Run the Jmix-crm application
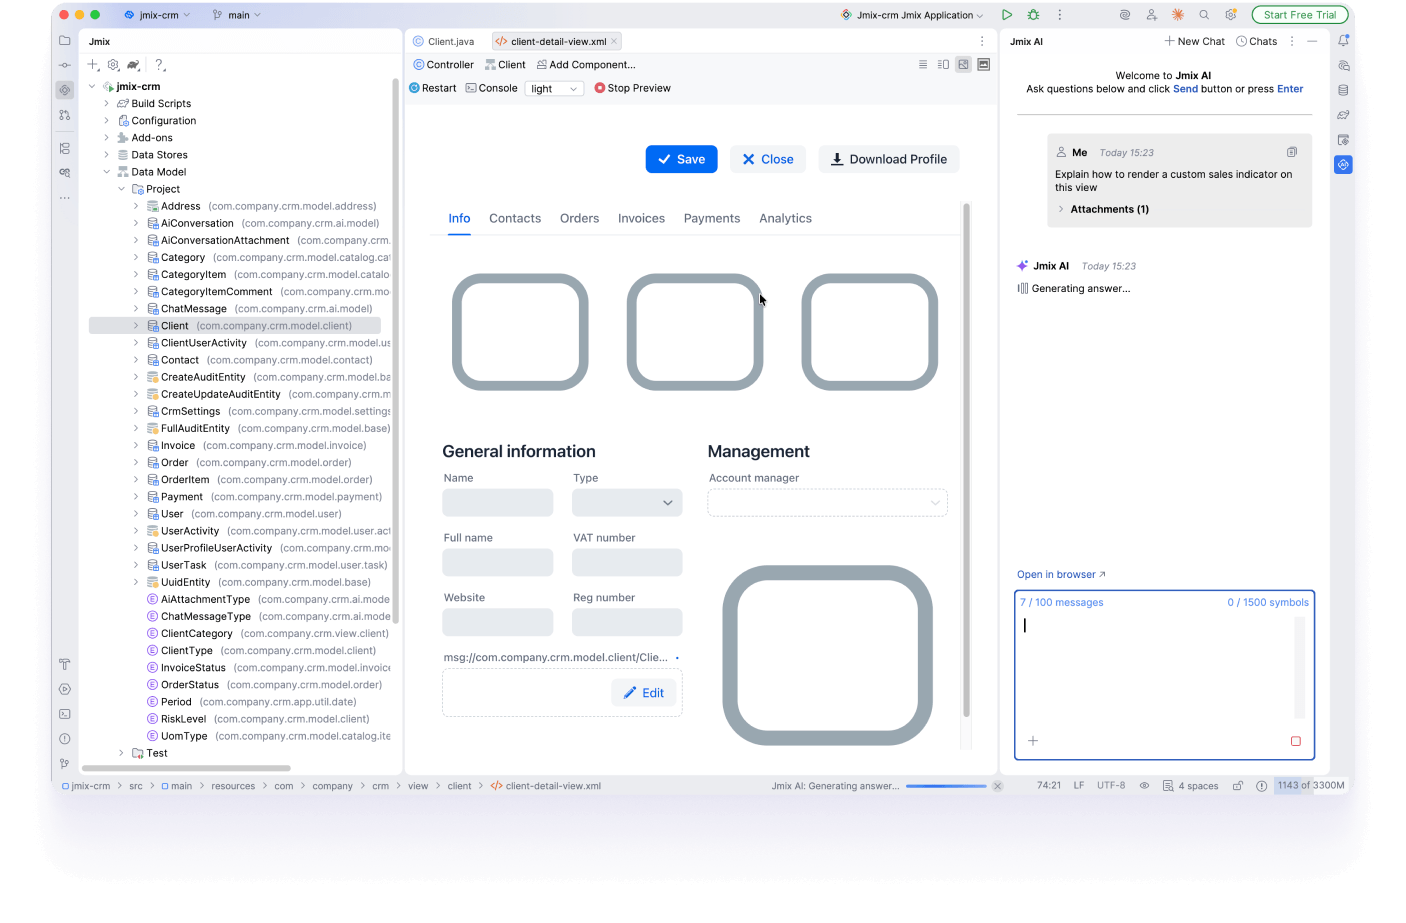 click(1007, 15)
